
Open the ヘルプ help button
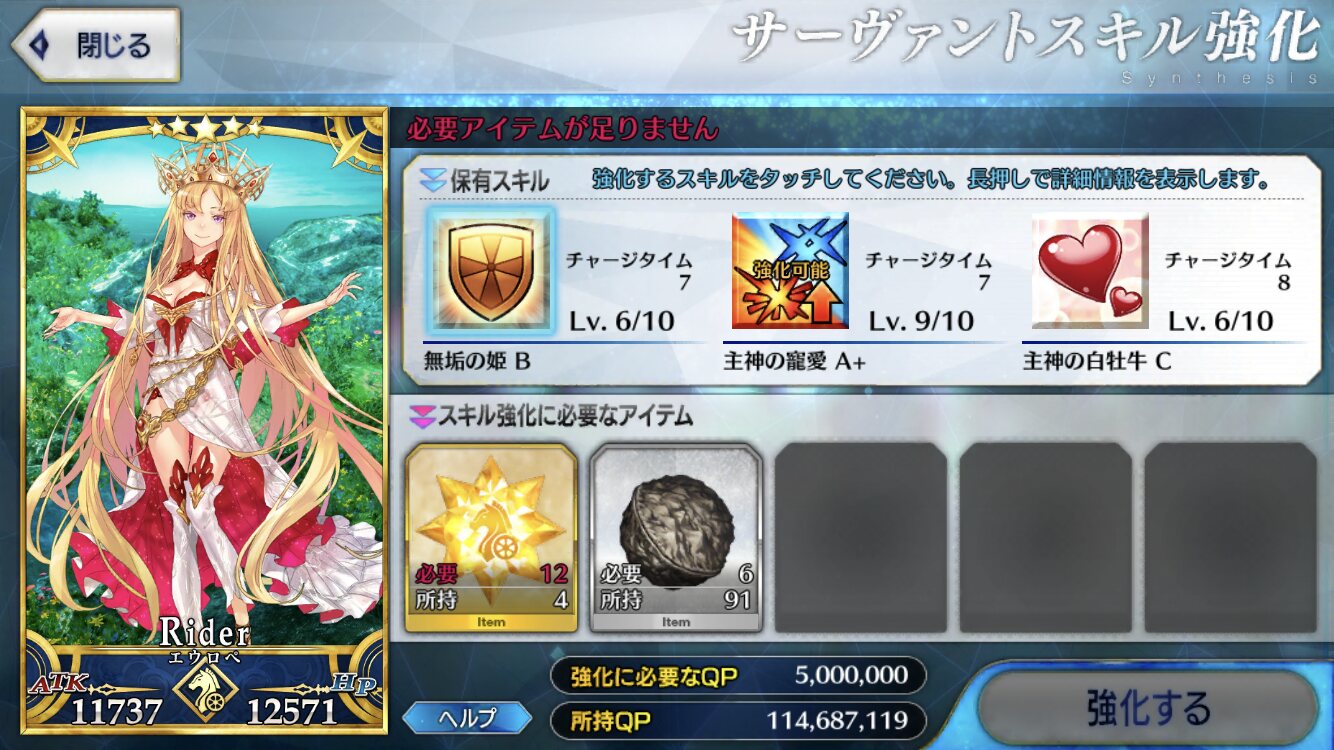[x=467, y=717]
